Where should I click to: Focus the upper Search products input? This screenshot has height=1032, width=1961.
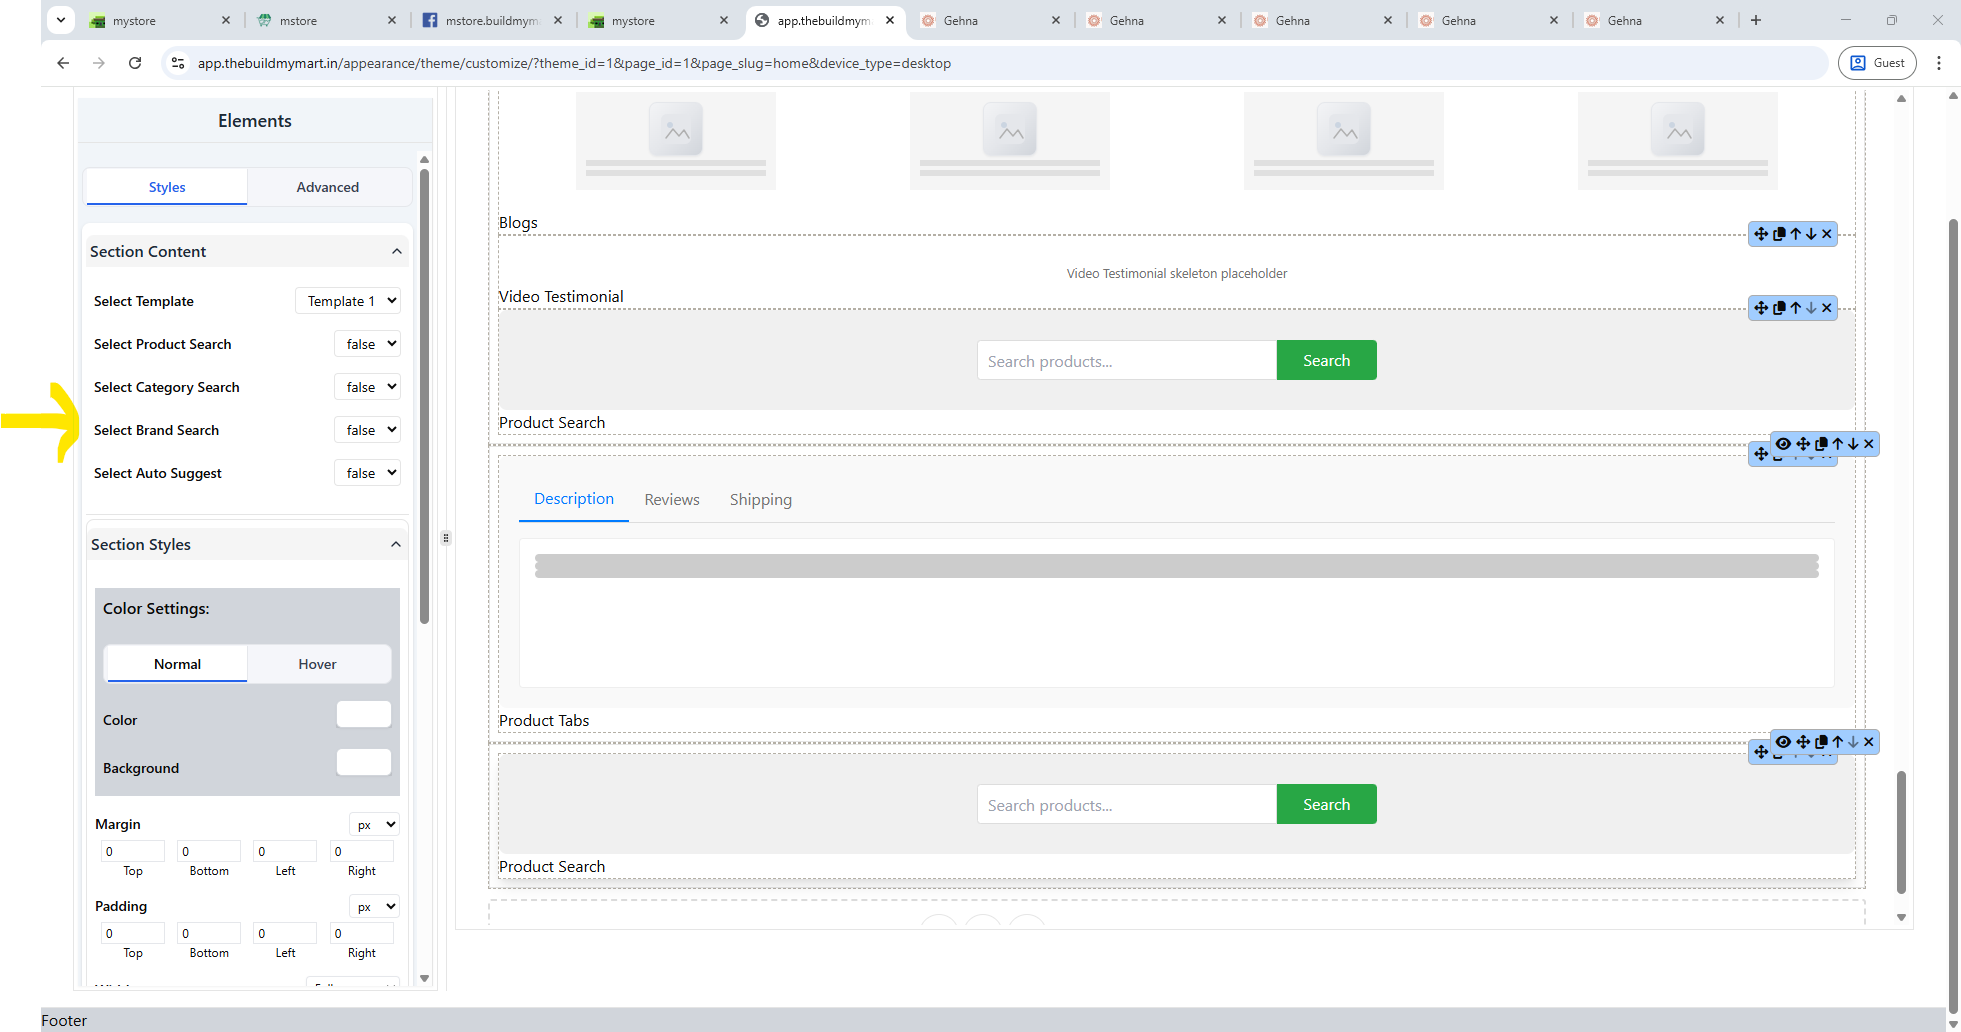[x=1127, y=360]
